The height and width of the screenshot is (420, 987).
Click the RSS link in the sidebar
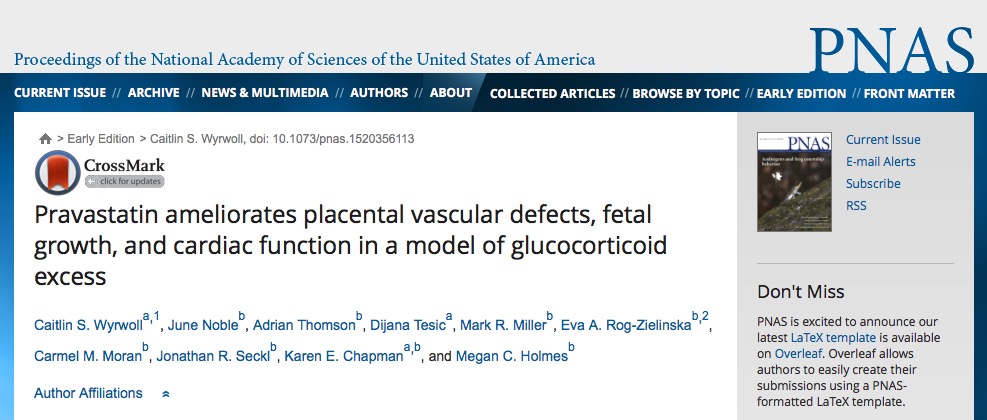pyautogui.click(x=856, y=206)
